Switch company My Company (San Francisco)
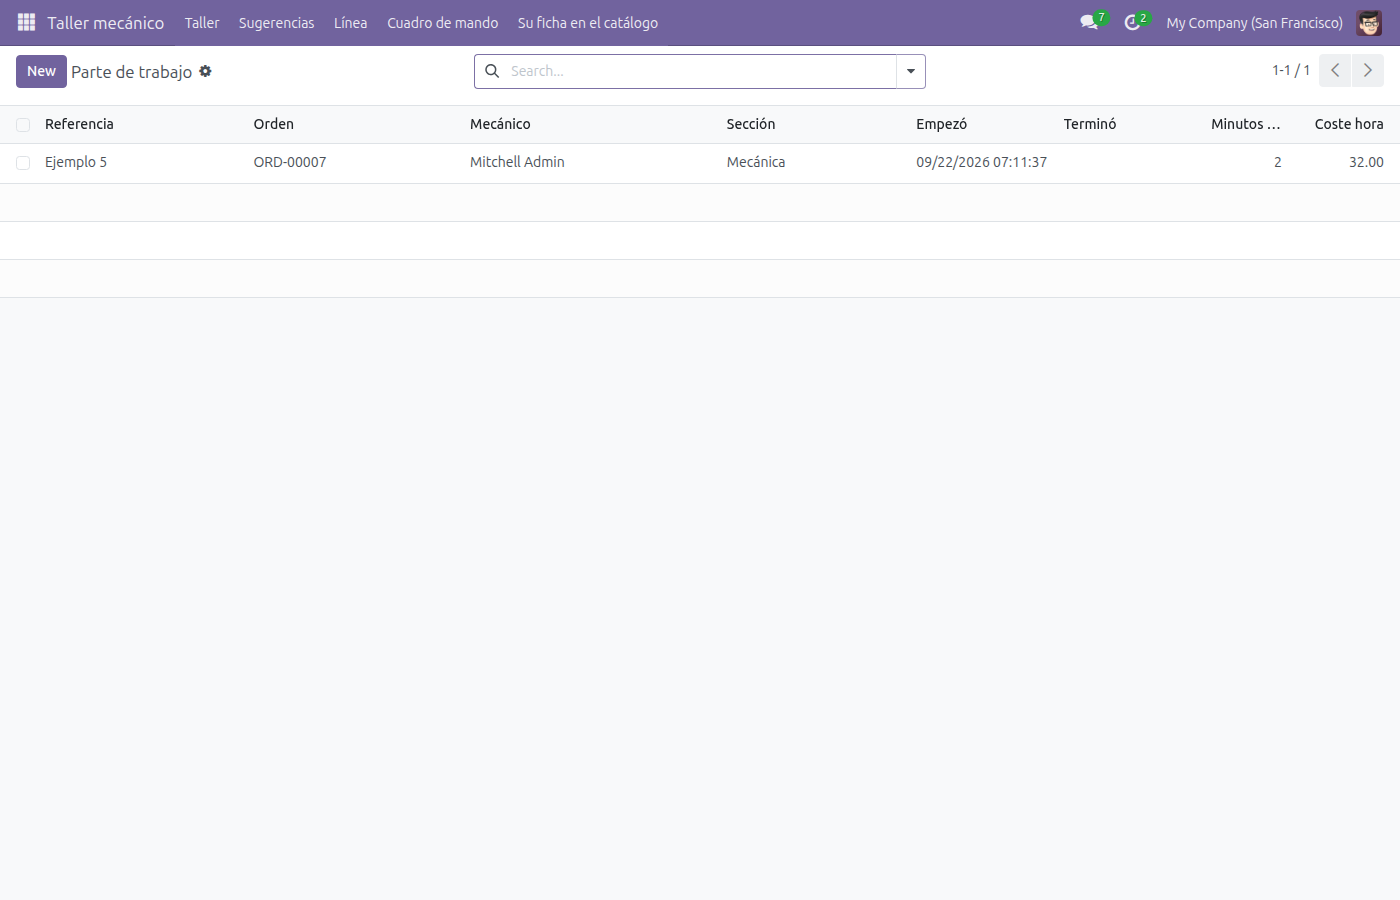 1254,22
